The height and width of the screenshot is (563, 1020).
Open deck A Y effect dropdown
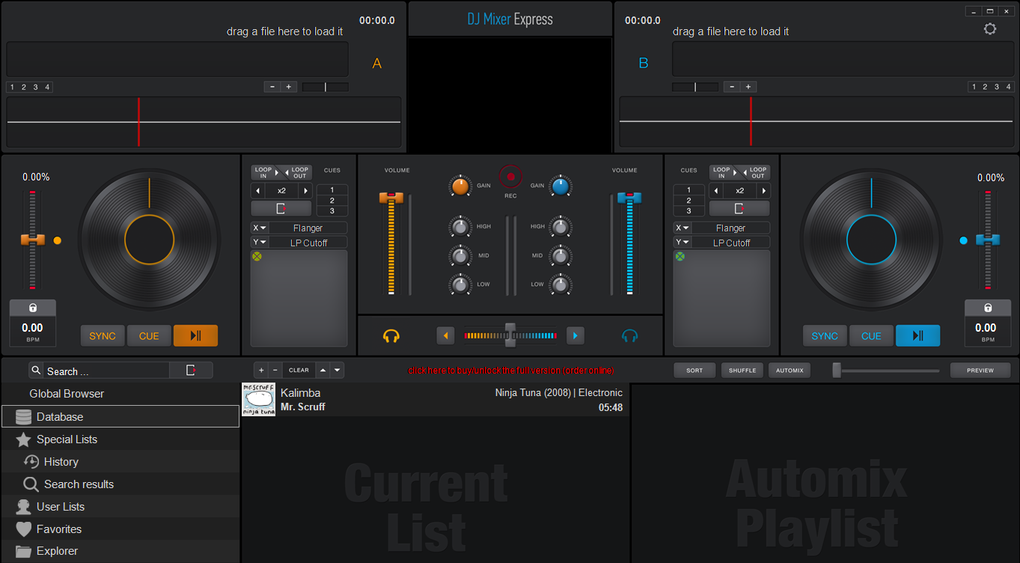(x=260, y=242)
